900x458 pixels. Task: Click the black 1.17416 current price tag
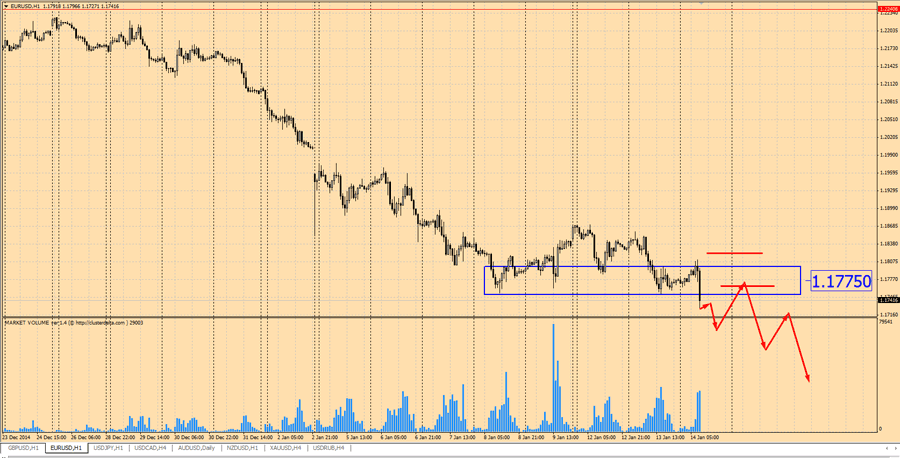888,300
